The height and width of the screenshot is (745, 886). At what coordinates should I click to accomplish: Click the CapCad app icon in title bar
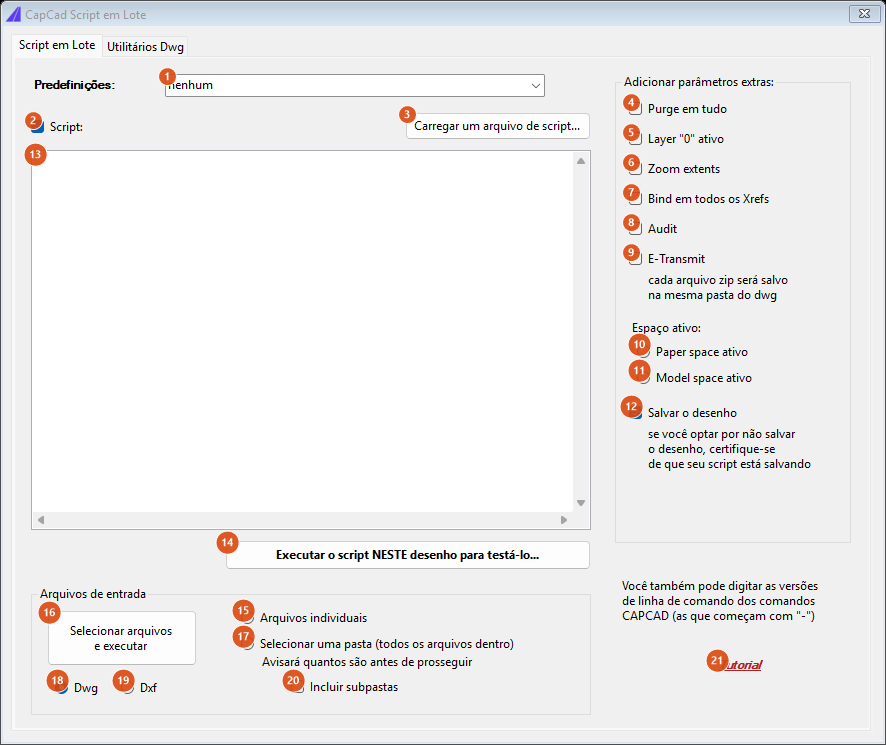(x=13, y=15)
